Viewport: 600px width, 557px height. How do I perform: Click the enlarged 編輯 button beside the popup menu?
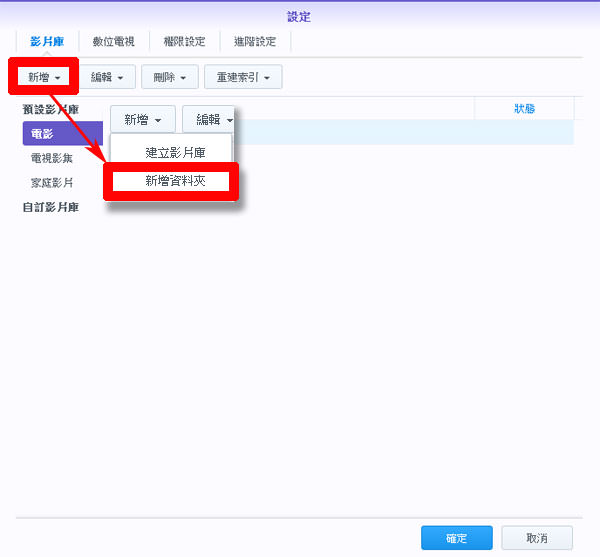[209, 119]
